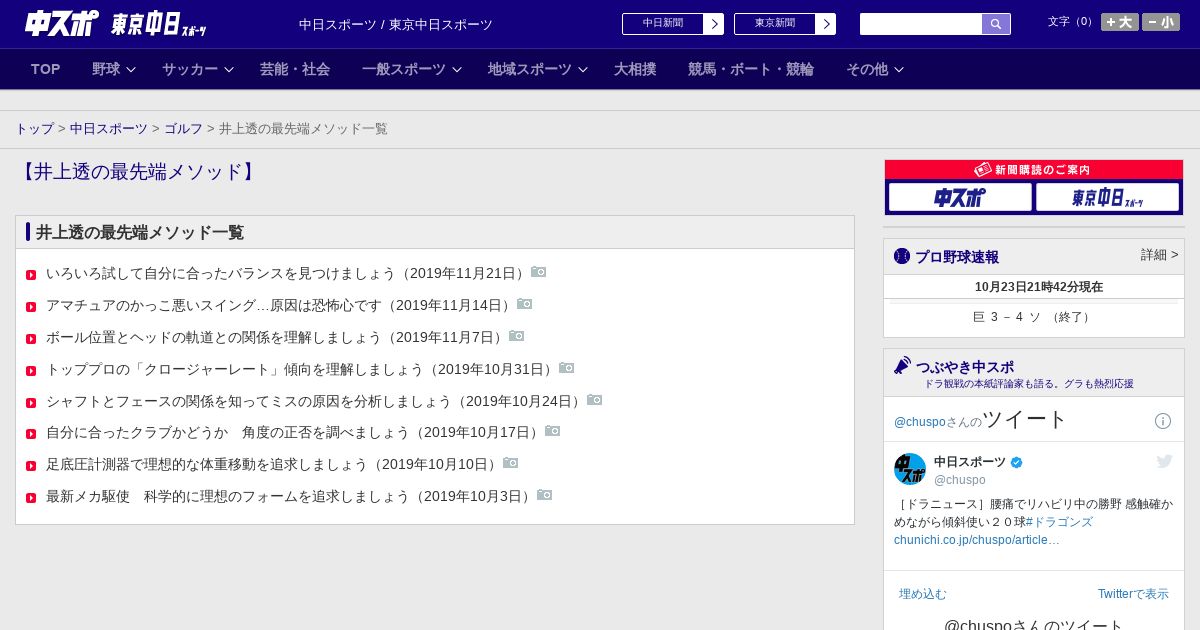1200x630 pixels.
Task: Click Twitterで表示 link
Action: (x=1133, y=594)
